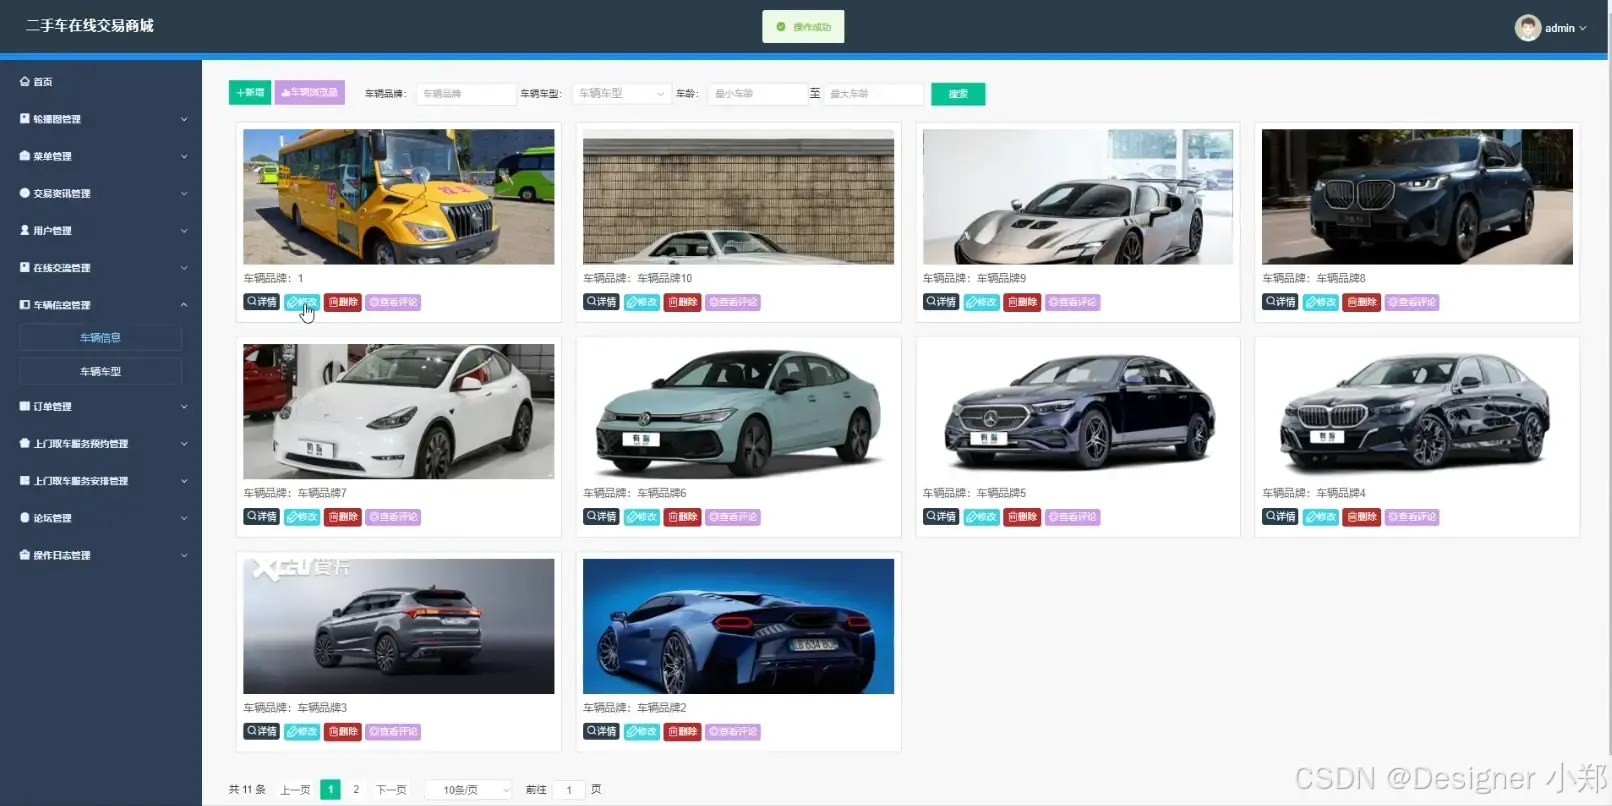Click 修改 on the 车辆品牌9 card
The image size is (1612, 806).
tap(981, 302)
